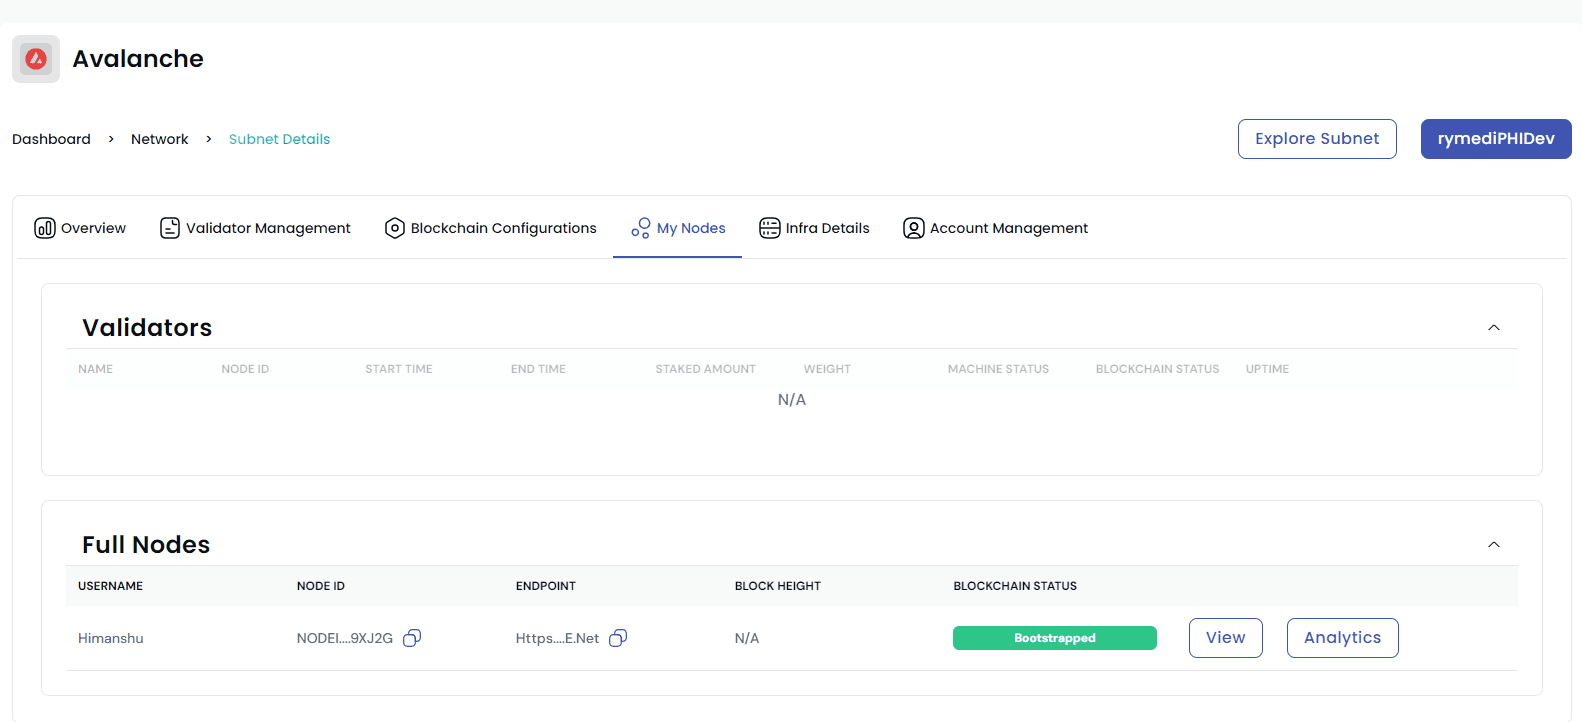Click the Avalanche title text
The width and height of the screenshot is (1582, 722).
[138, 59]
